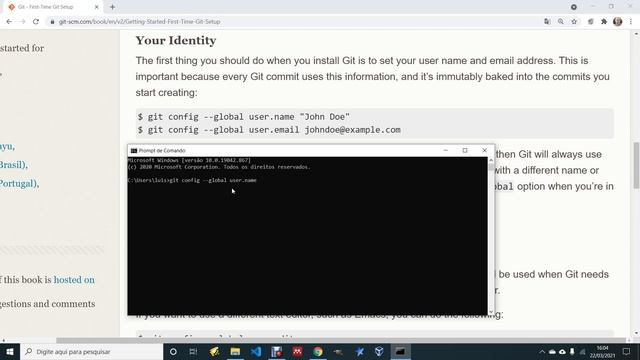
Task: Click the git config user.name code line
Action: coord(244,117)
